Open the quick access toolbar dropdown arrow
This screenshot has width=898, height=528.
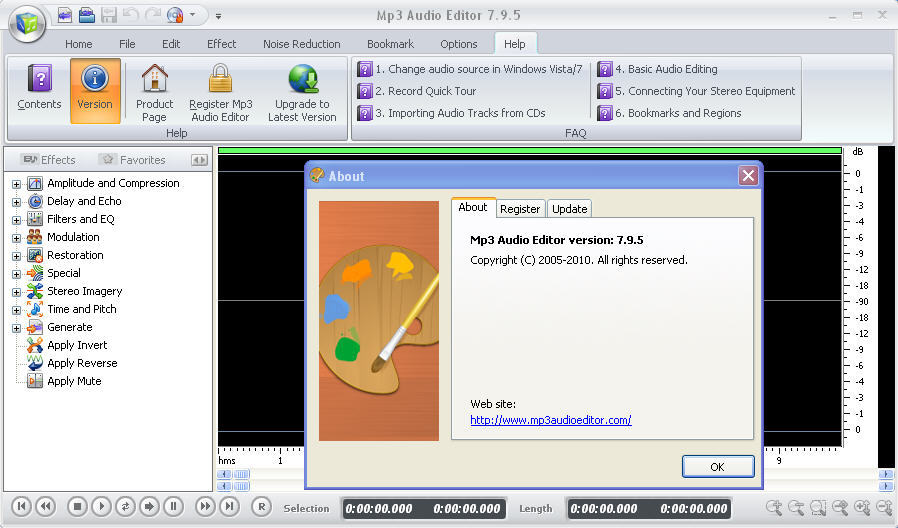click(x=218, y=17)
